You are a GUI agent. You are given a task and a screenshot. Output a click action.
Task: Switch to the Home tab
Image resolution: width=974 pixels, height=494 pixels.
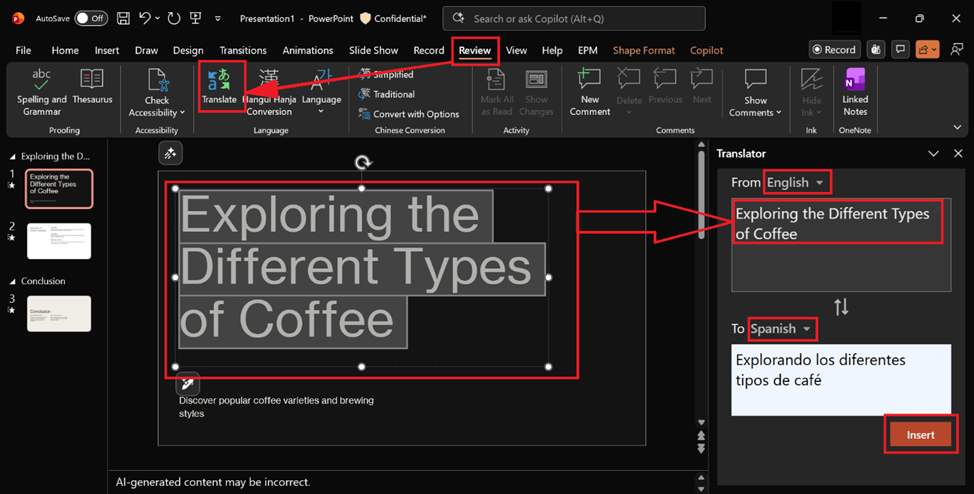click(x=65, y=50)
